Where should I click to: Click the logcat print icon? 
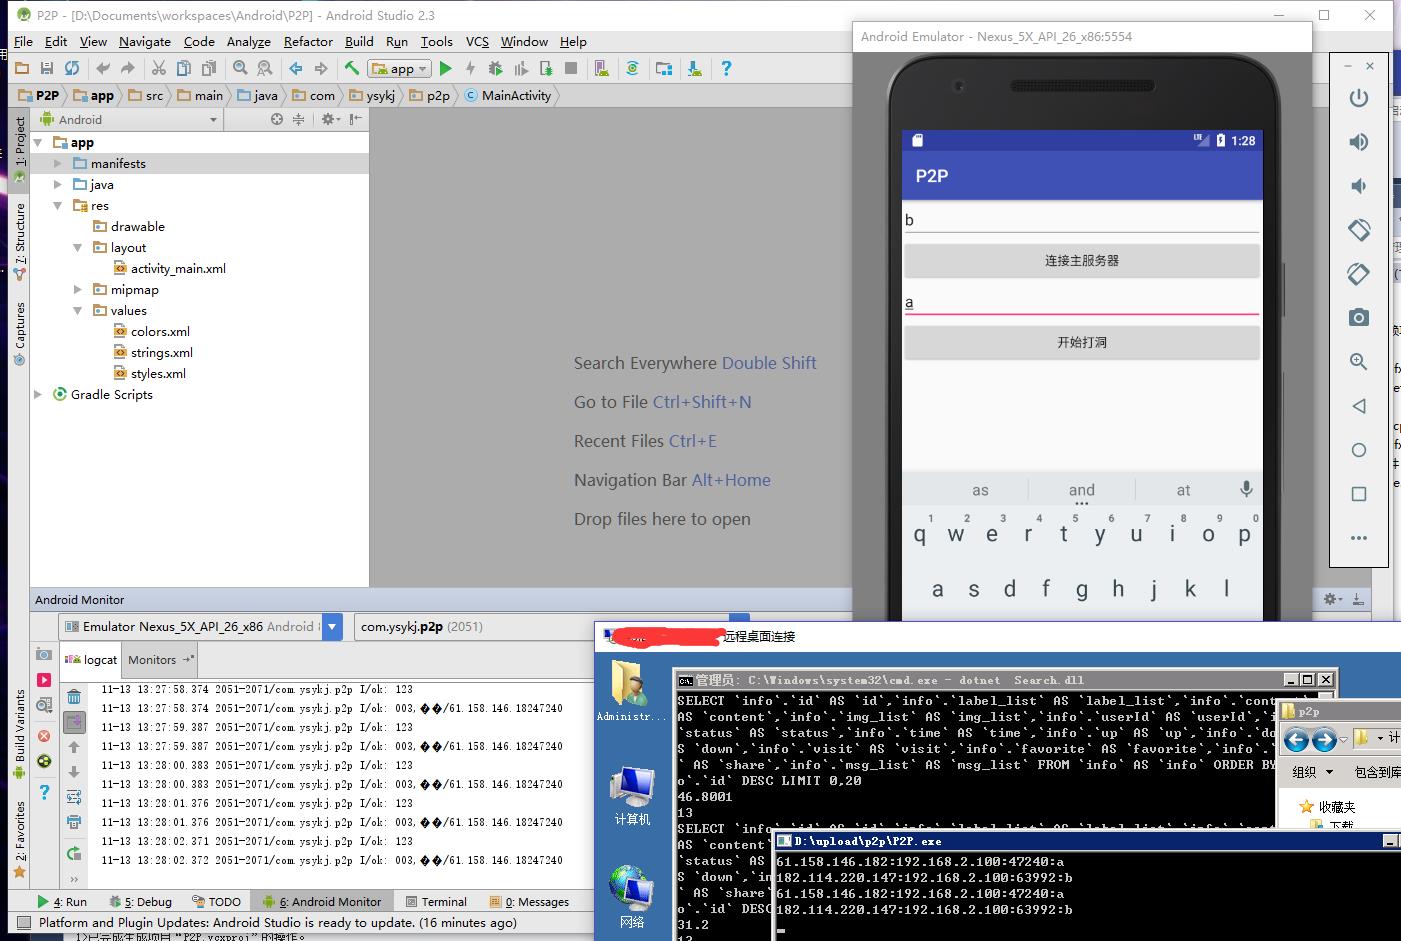click(x=74, y=822)
